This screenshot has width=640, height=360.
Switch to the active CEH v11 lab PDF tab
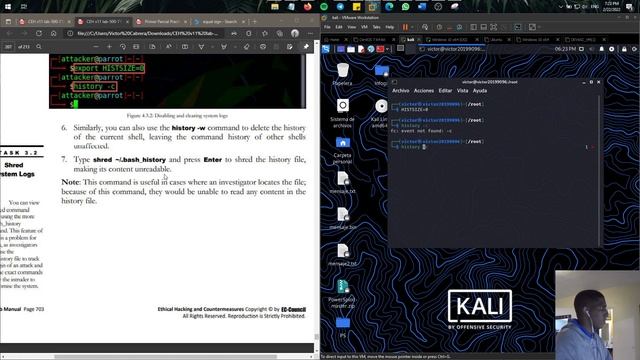[104, 21]
